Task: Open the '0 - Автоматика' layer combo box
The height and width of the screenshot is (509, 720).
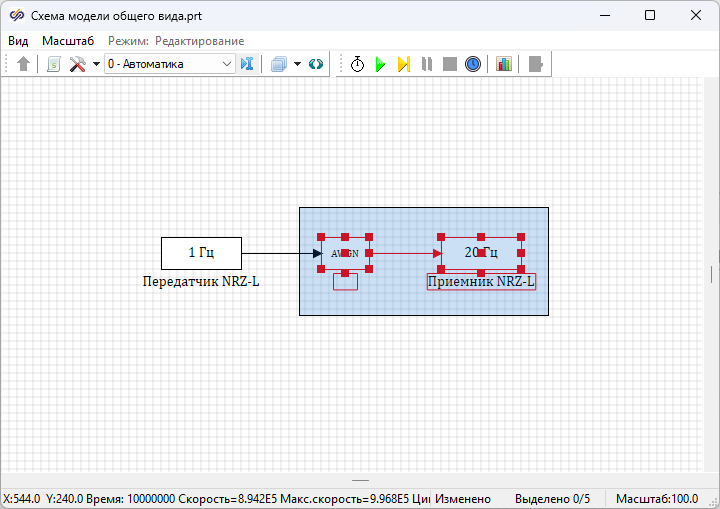Action: coord(169,64)
